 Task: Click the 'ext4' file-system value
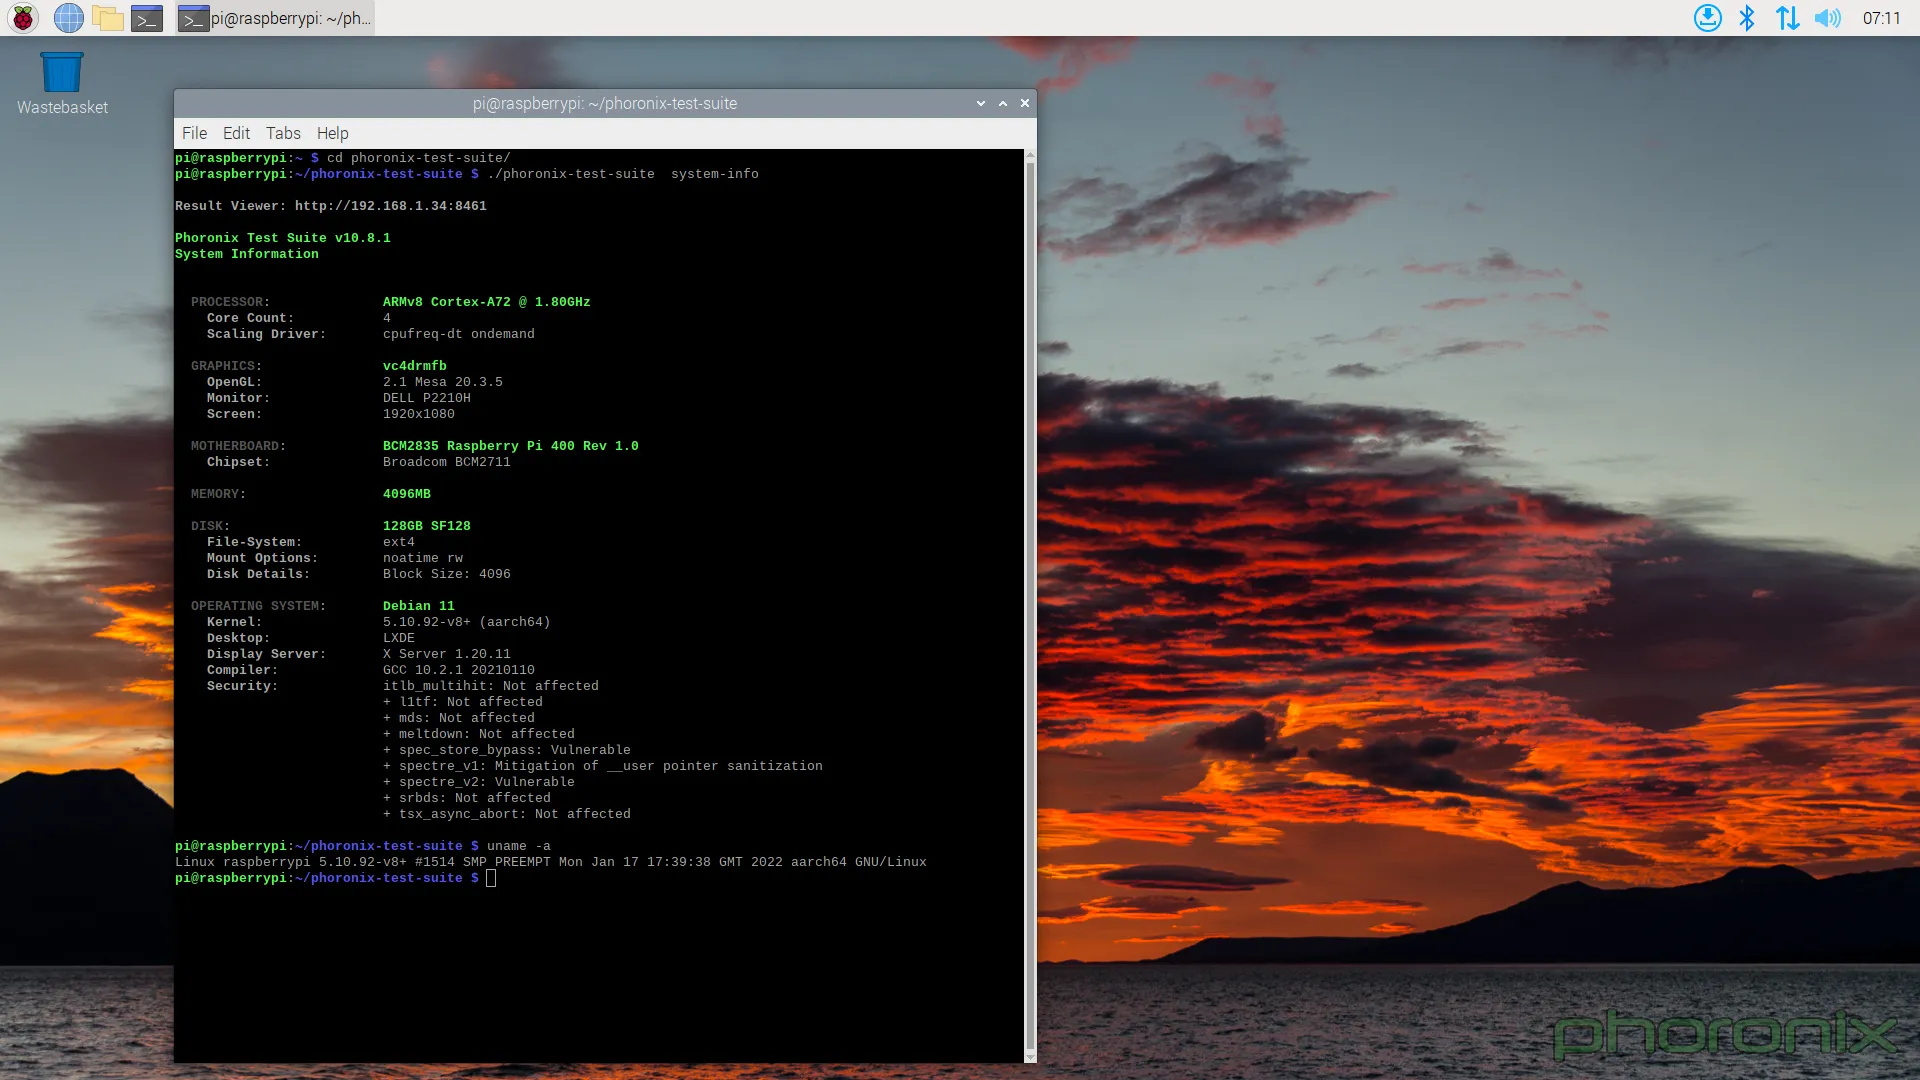(x=399, y=542)
